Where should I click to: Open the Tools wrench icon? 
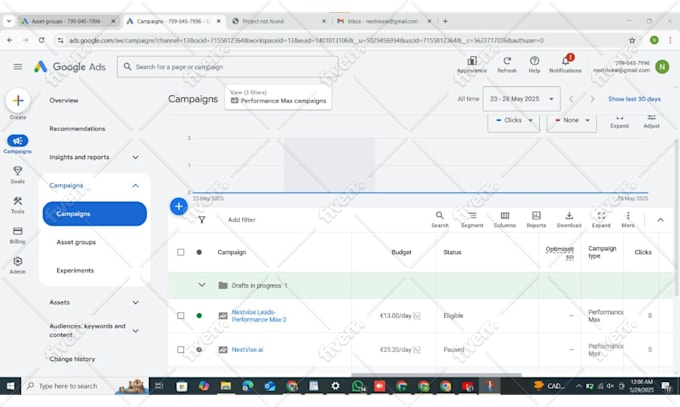(17, 201)
